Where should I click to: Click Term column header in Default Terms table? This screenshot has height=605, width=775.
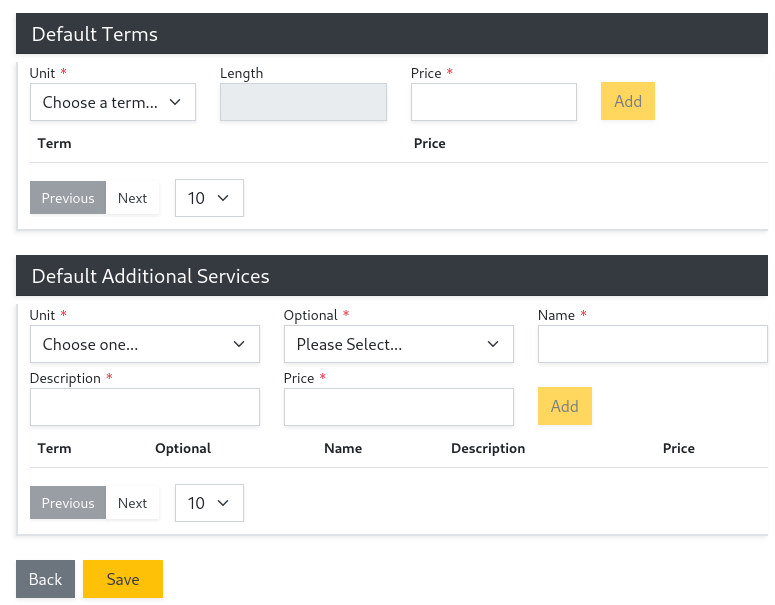(54, 143)
